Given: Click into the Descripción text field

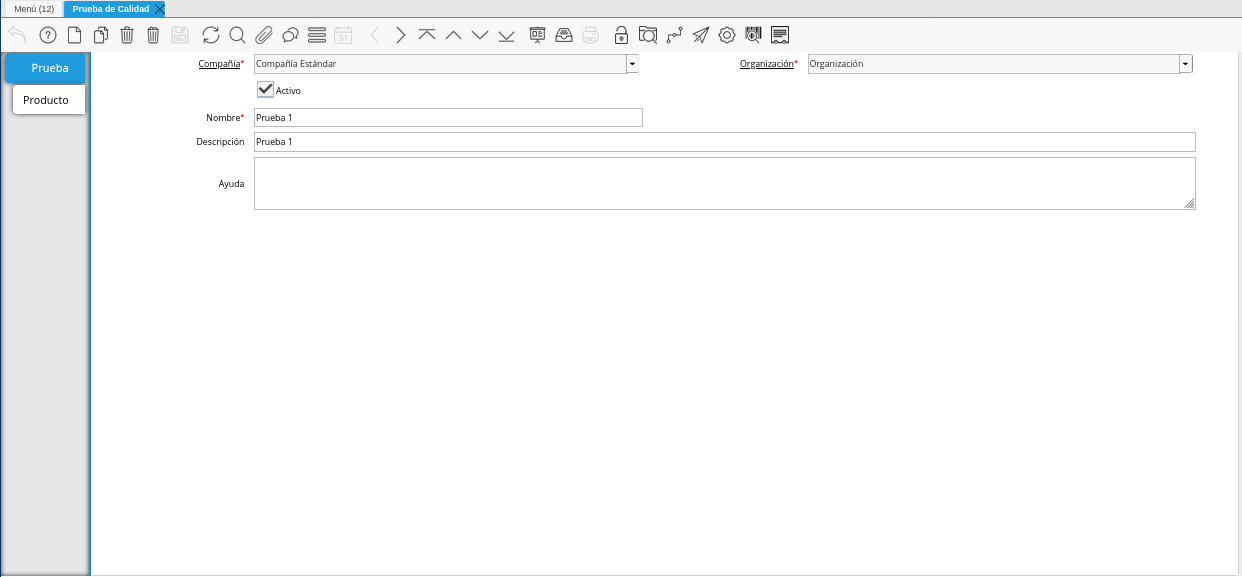Looking at the screenshot, I should click(x=725, y=142).
